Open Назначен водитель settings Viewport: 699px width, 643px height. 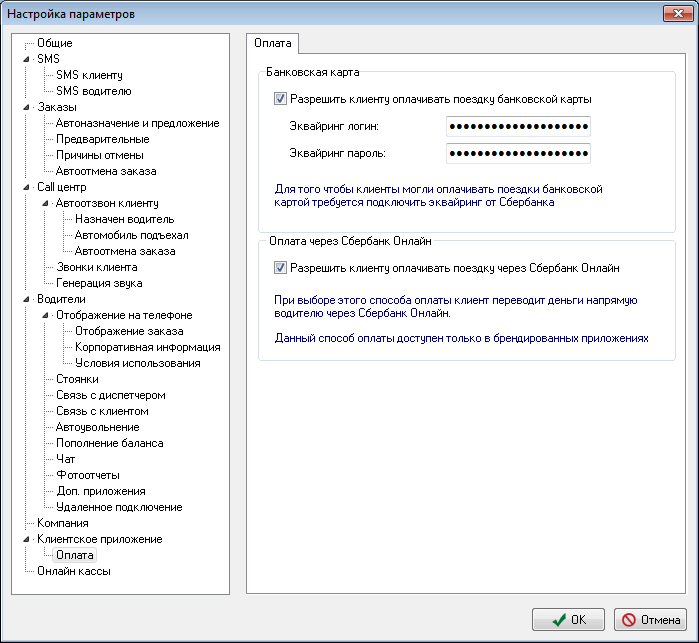coord(124,219)
